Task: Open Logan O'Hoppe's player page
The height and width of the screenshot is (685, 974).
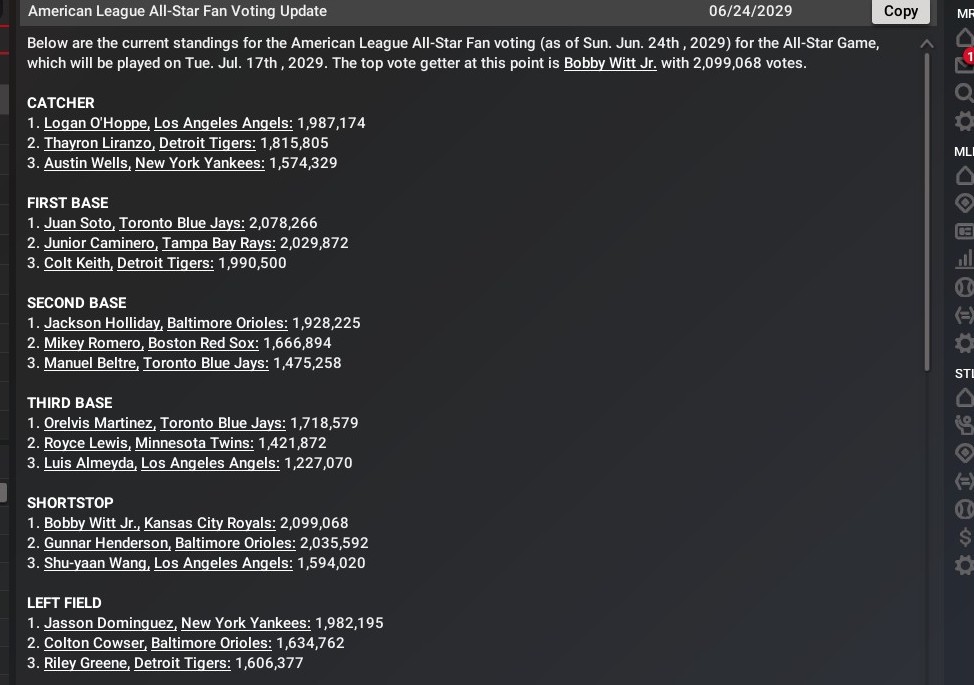Action: pyautogui.click(x=97, y=123)
